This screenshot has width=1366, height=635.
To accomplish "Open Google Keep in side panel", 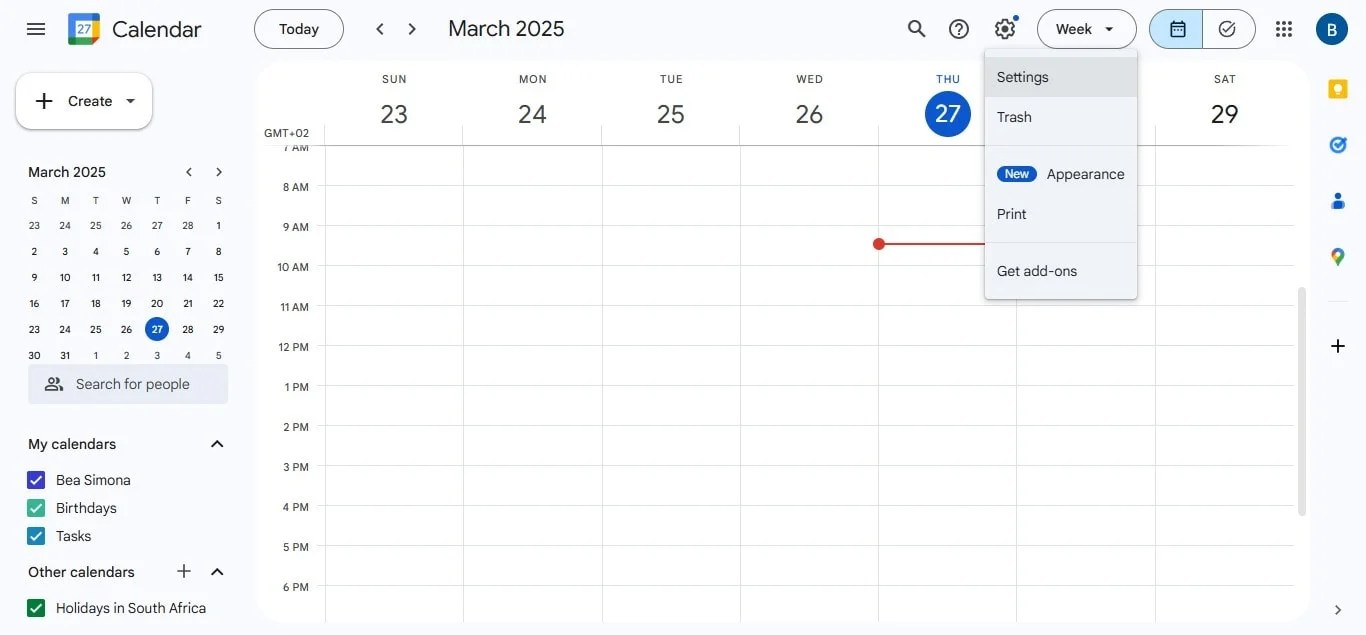I will pyautogui.click(x=1338, y=89).
